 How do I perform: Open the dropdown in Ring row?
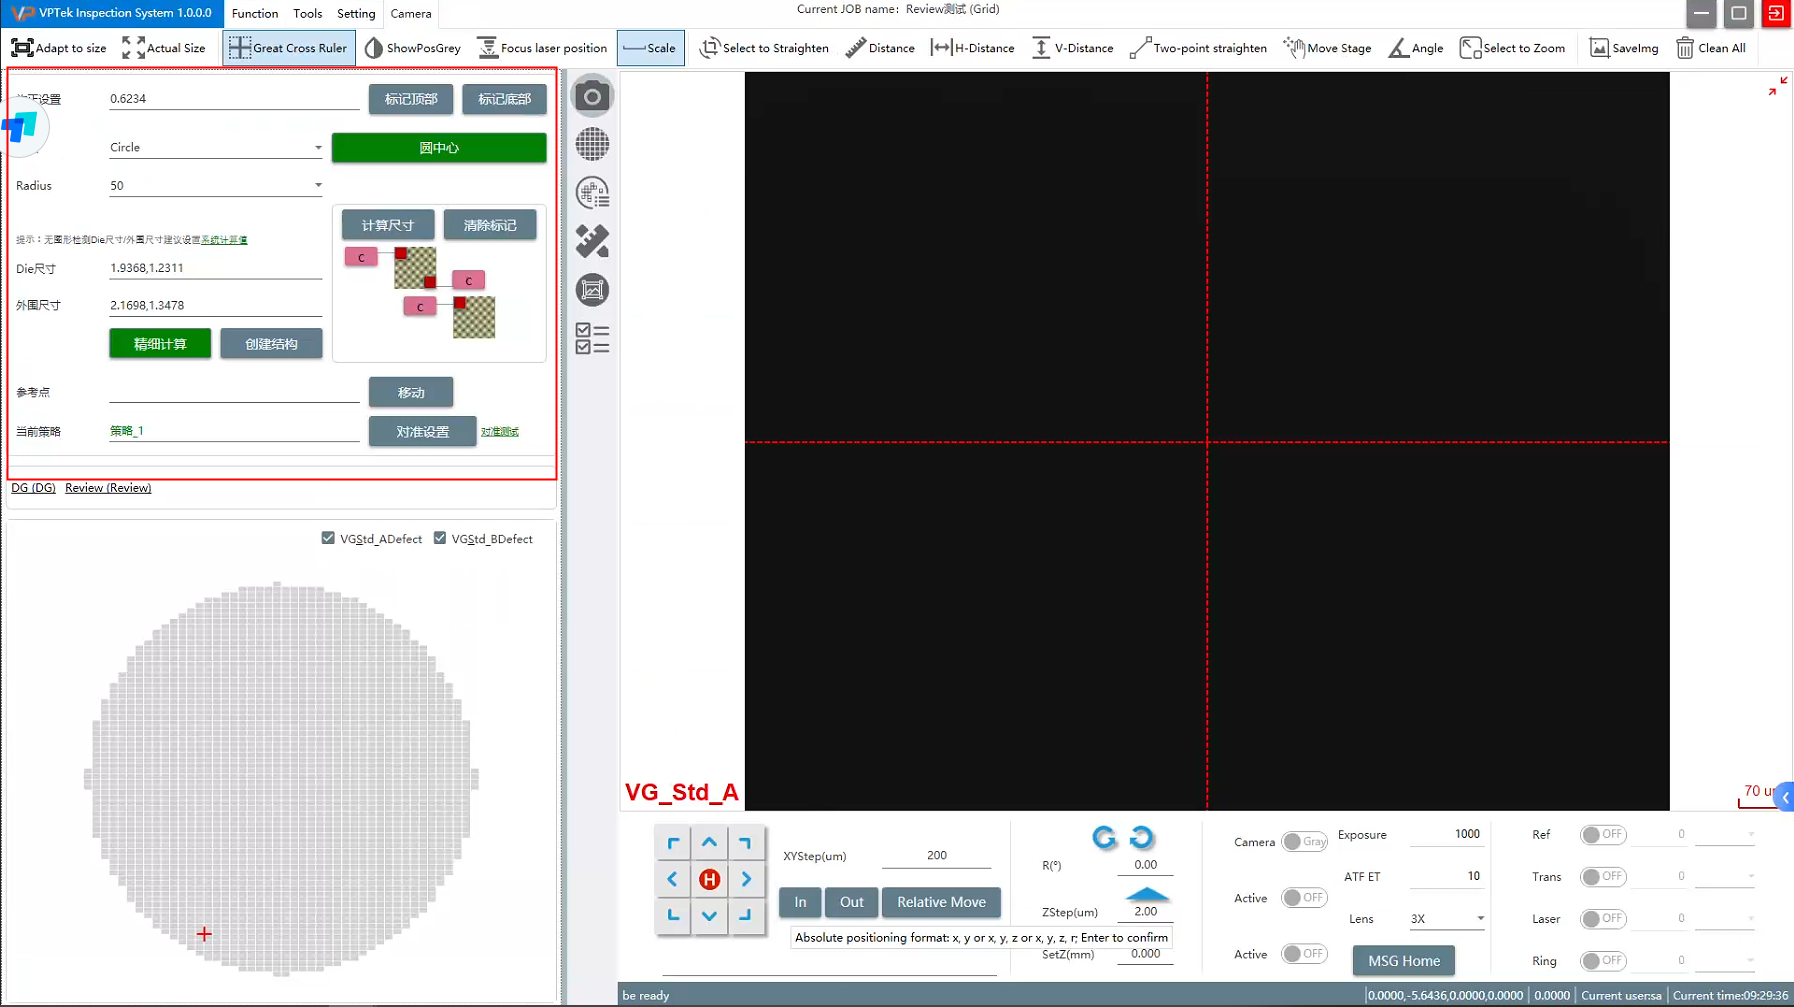tap(1725, 960)
